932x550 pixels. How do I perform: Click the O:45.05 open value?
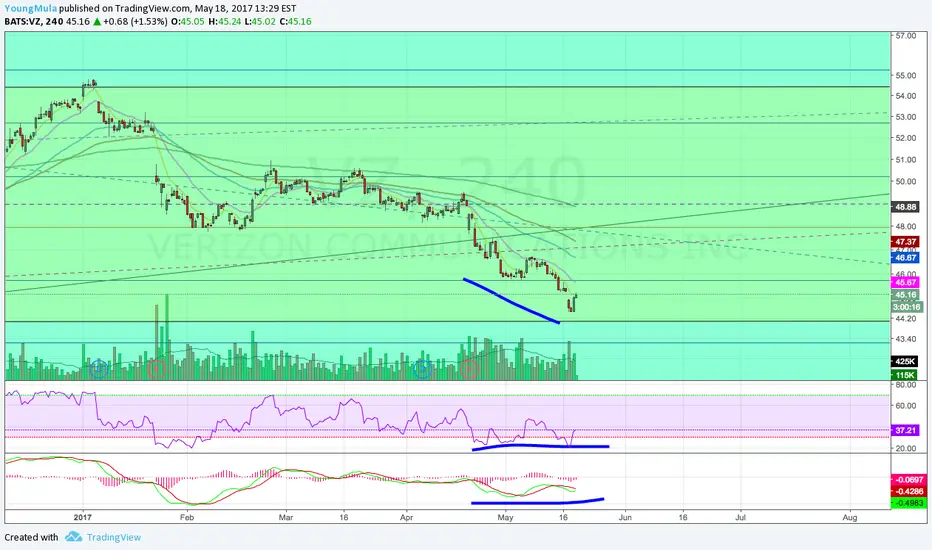(188, 21)
